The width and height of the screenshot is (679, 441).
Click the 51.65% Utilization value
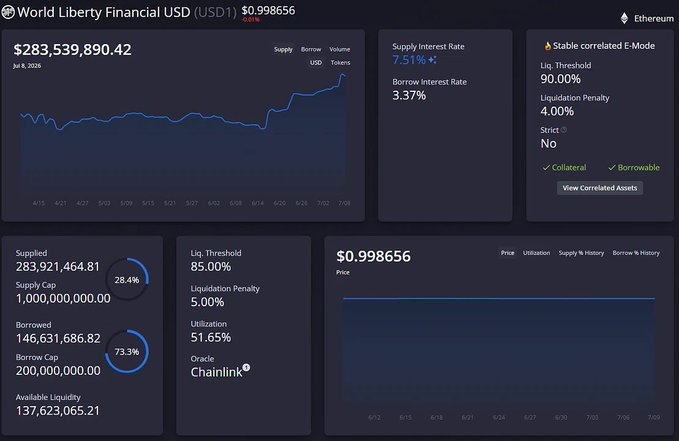(x=211, y=337)
